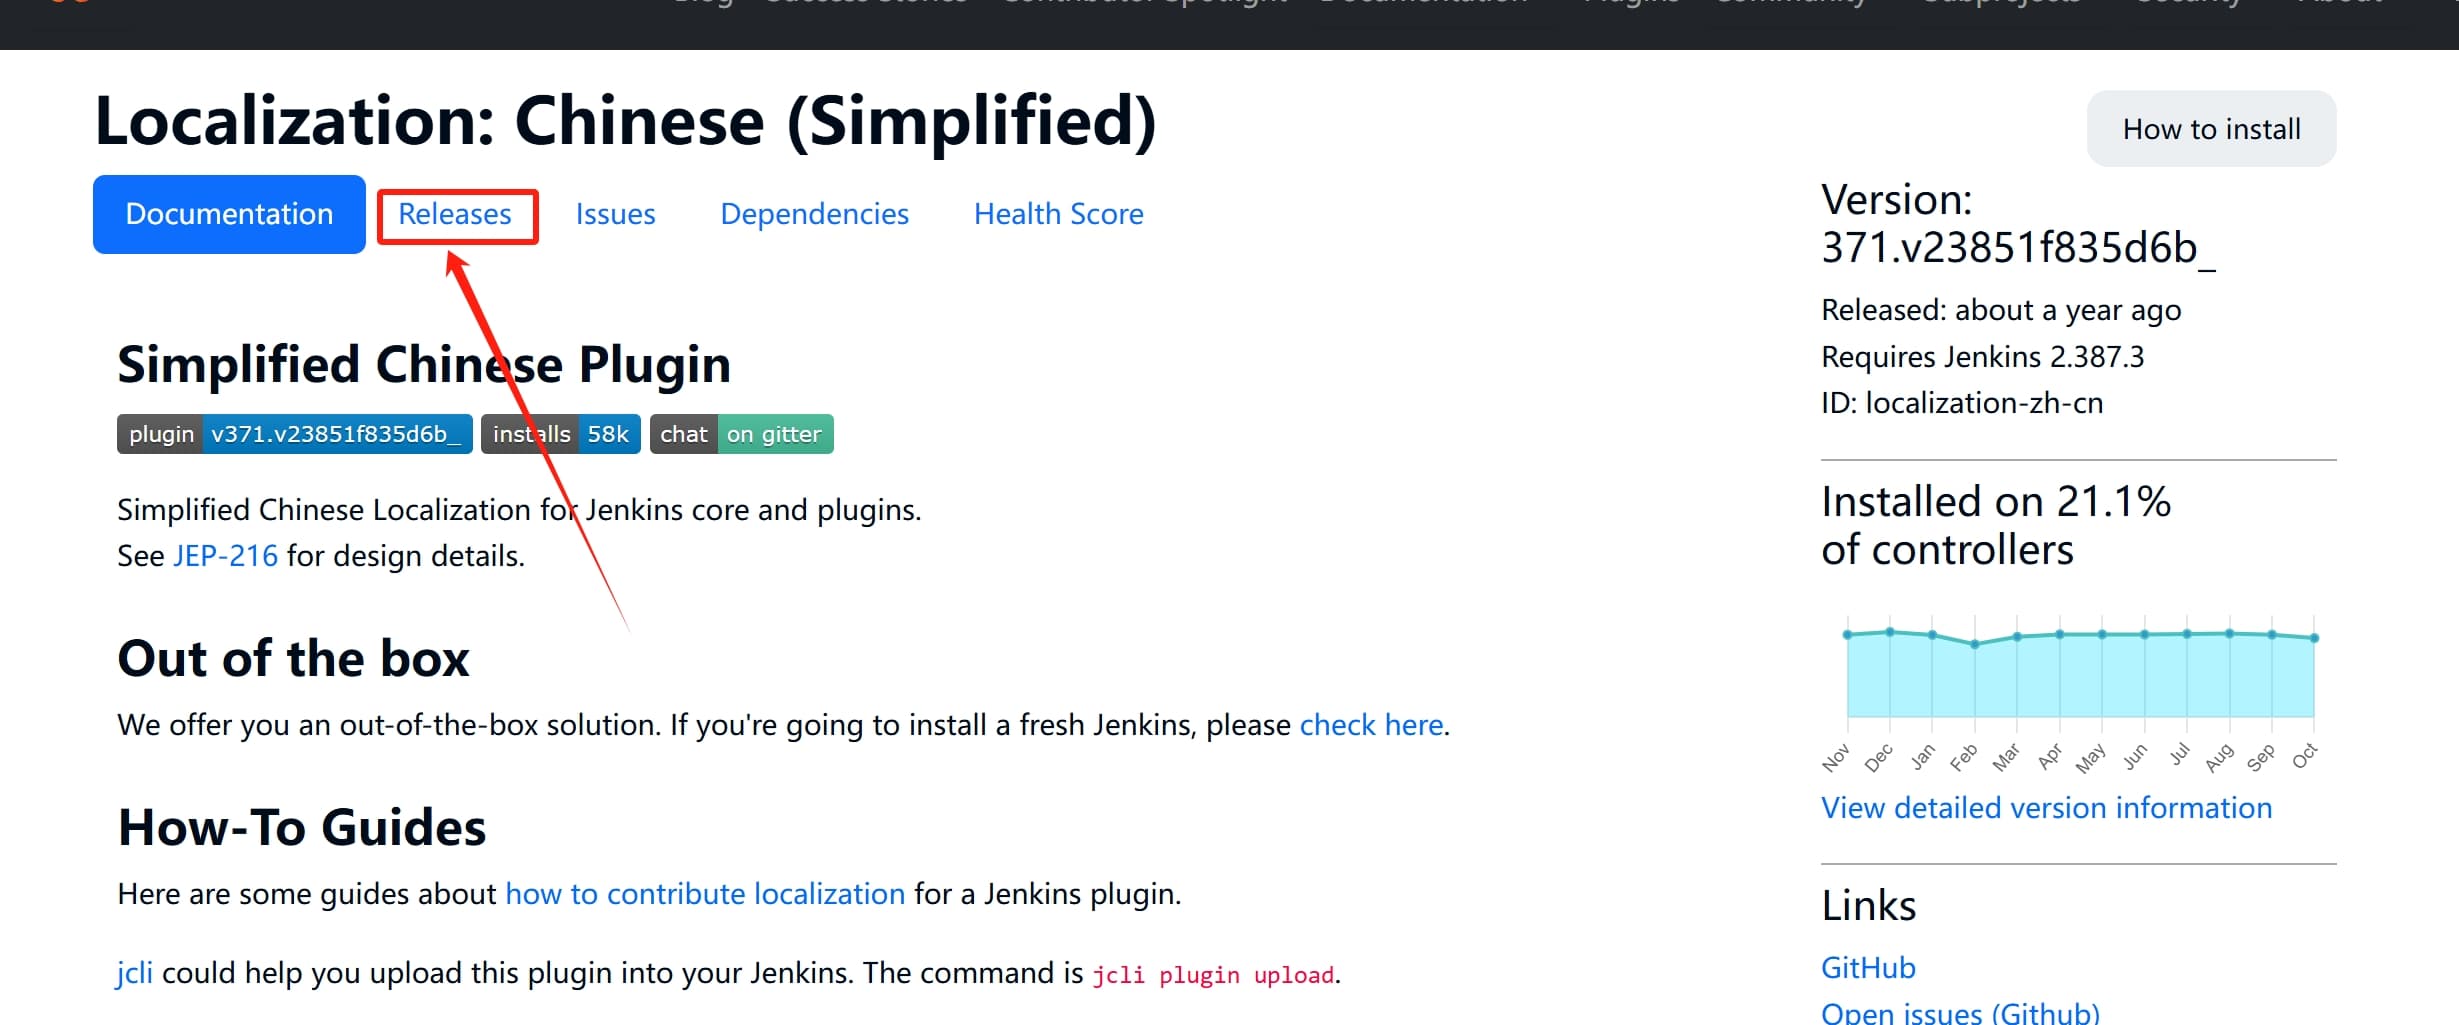Click the 'Links' sidebar heading
The width and height of the screenshot is (2459, 1025).
pos(1868,905)
